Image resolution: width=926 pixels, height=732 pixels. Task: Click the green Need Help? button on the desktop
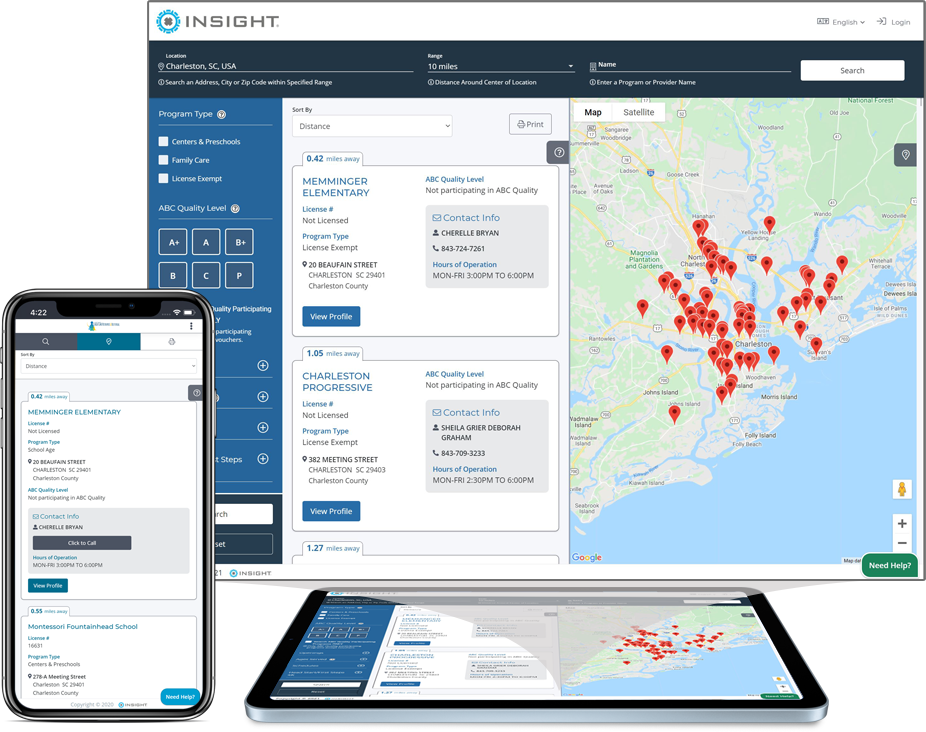tap(889, 565)
